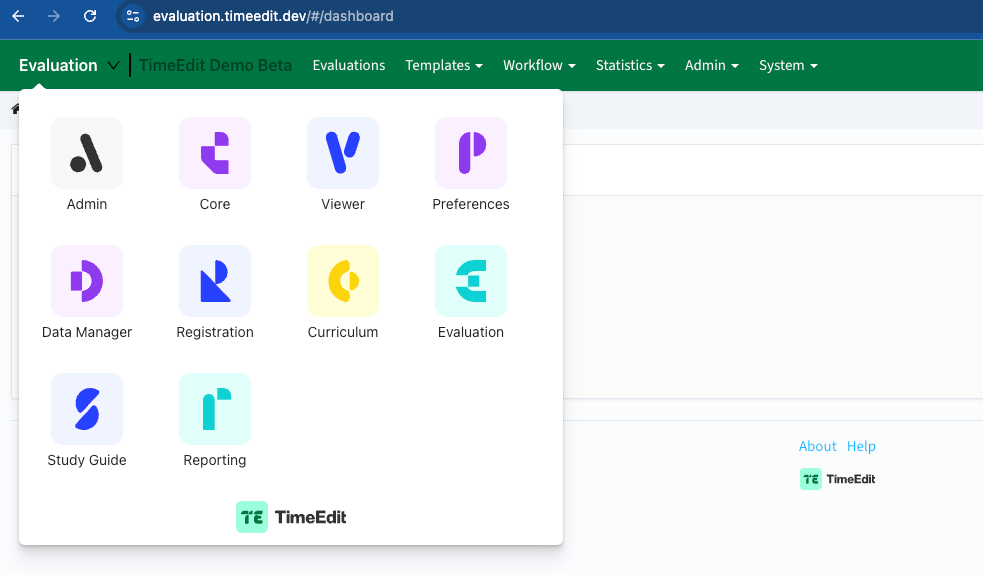Open the Admin app icon
The height and width of the screenshot is (575, 983).
tap(87, 153)
